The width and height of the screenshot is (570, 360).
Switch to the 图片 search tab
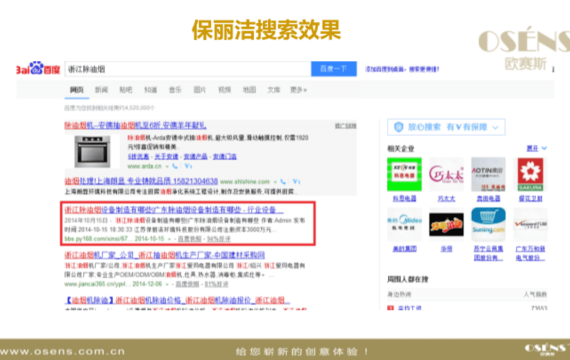(x=199, y=90)
